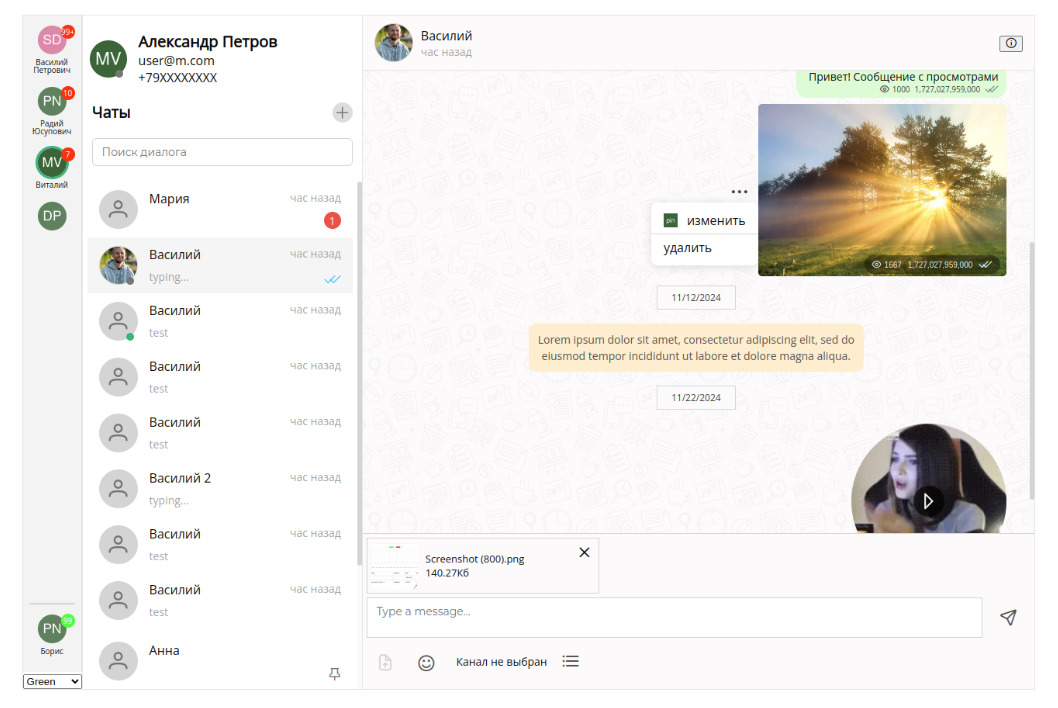Viewport: 1058px width, 708px height.
Task: Click the chat list scrollbar
Action: coord(359,373)
